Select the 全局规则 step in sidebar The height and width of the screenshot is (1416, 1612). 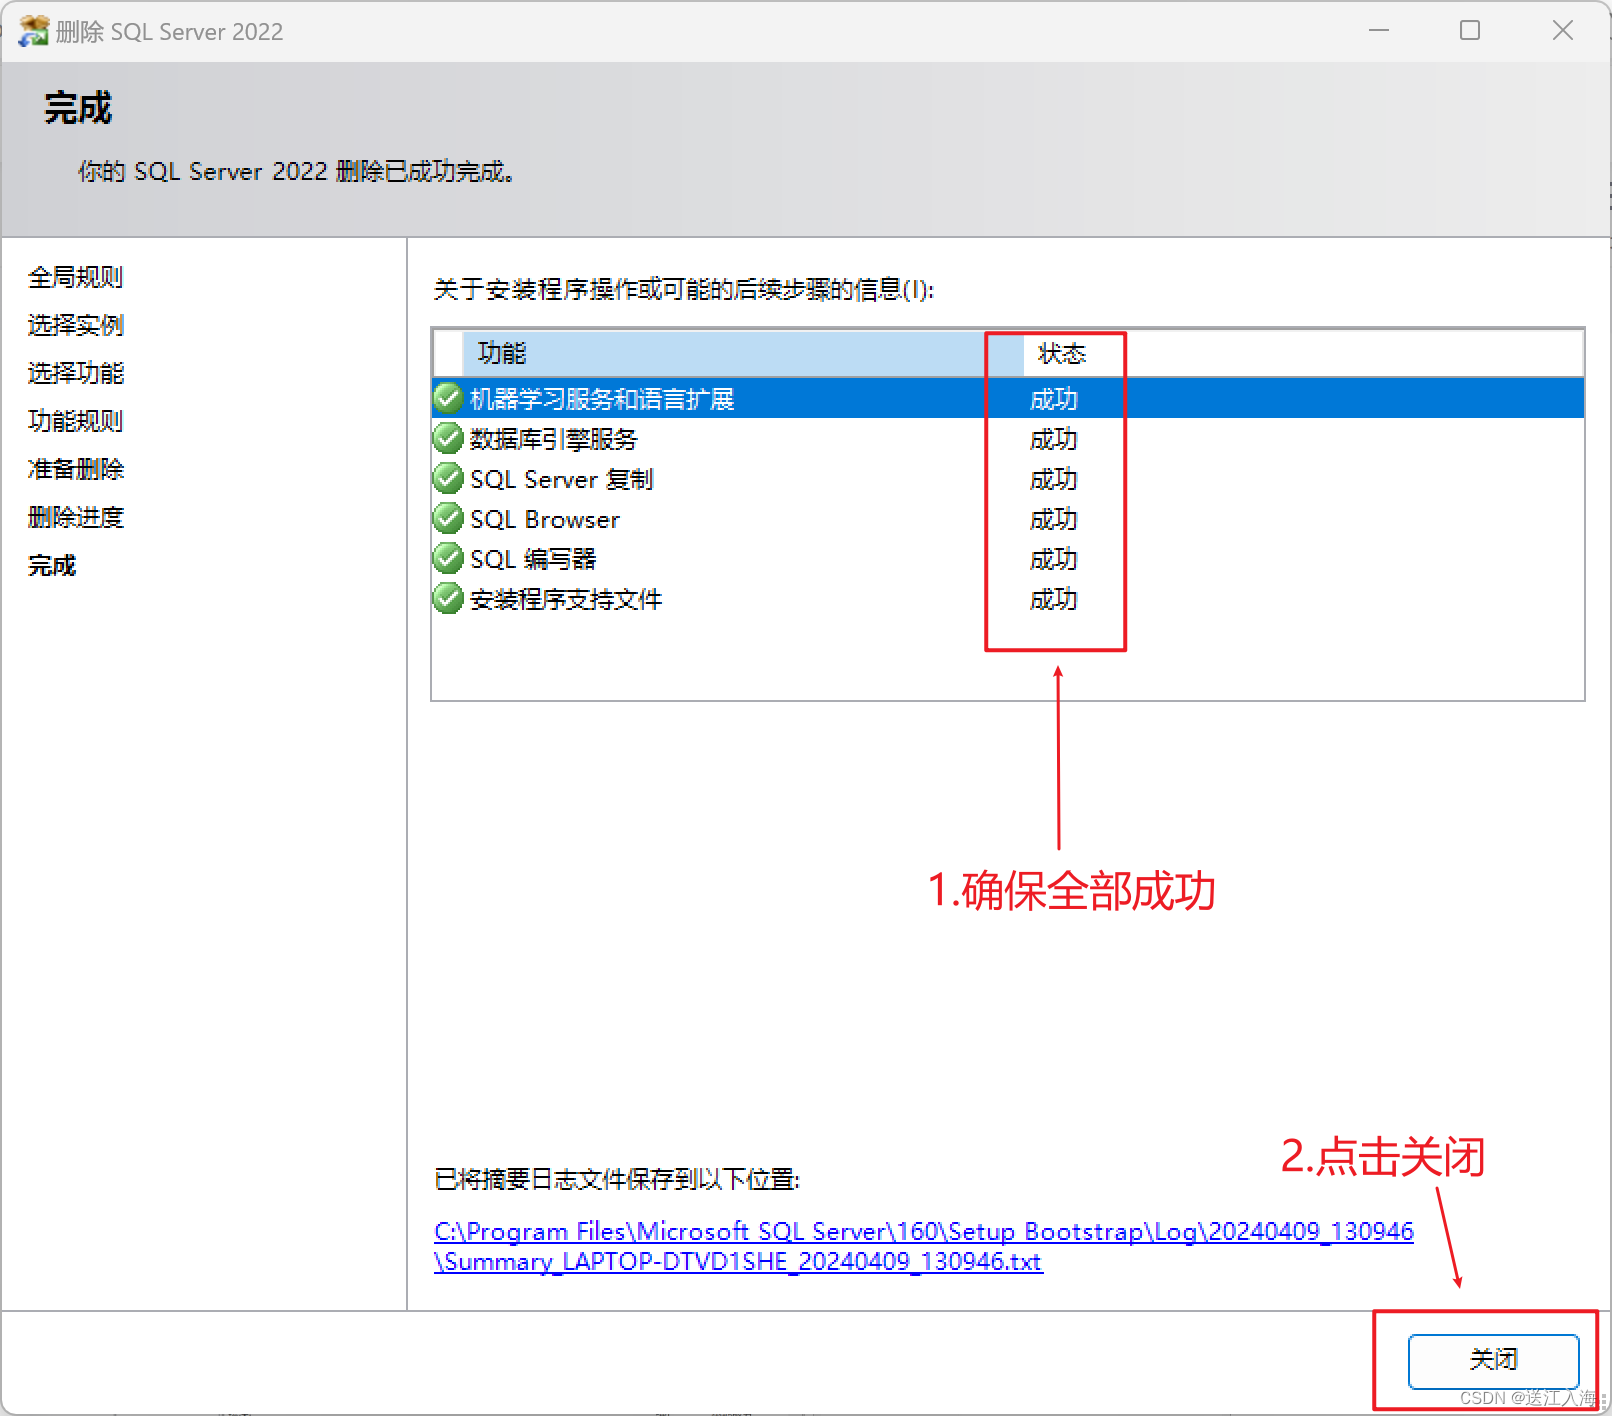[76, 277]
